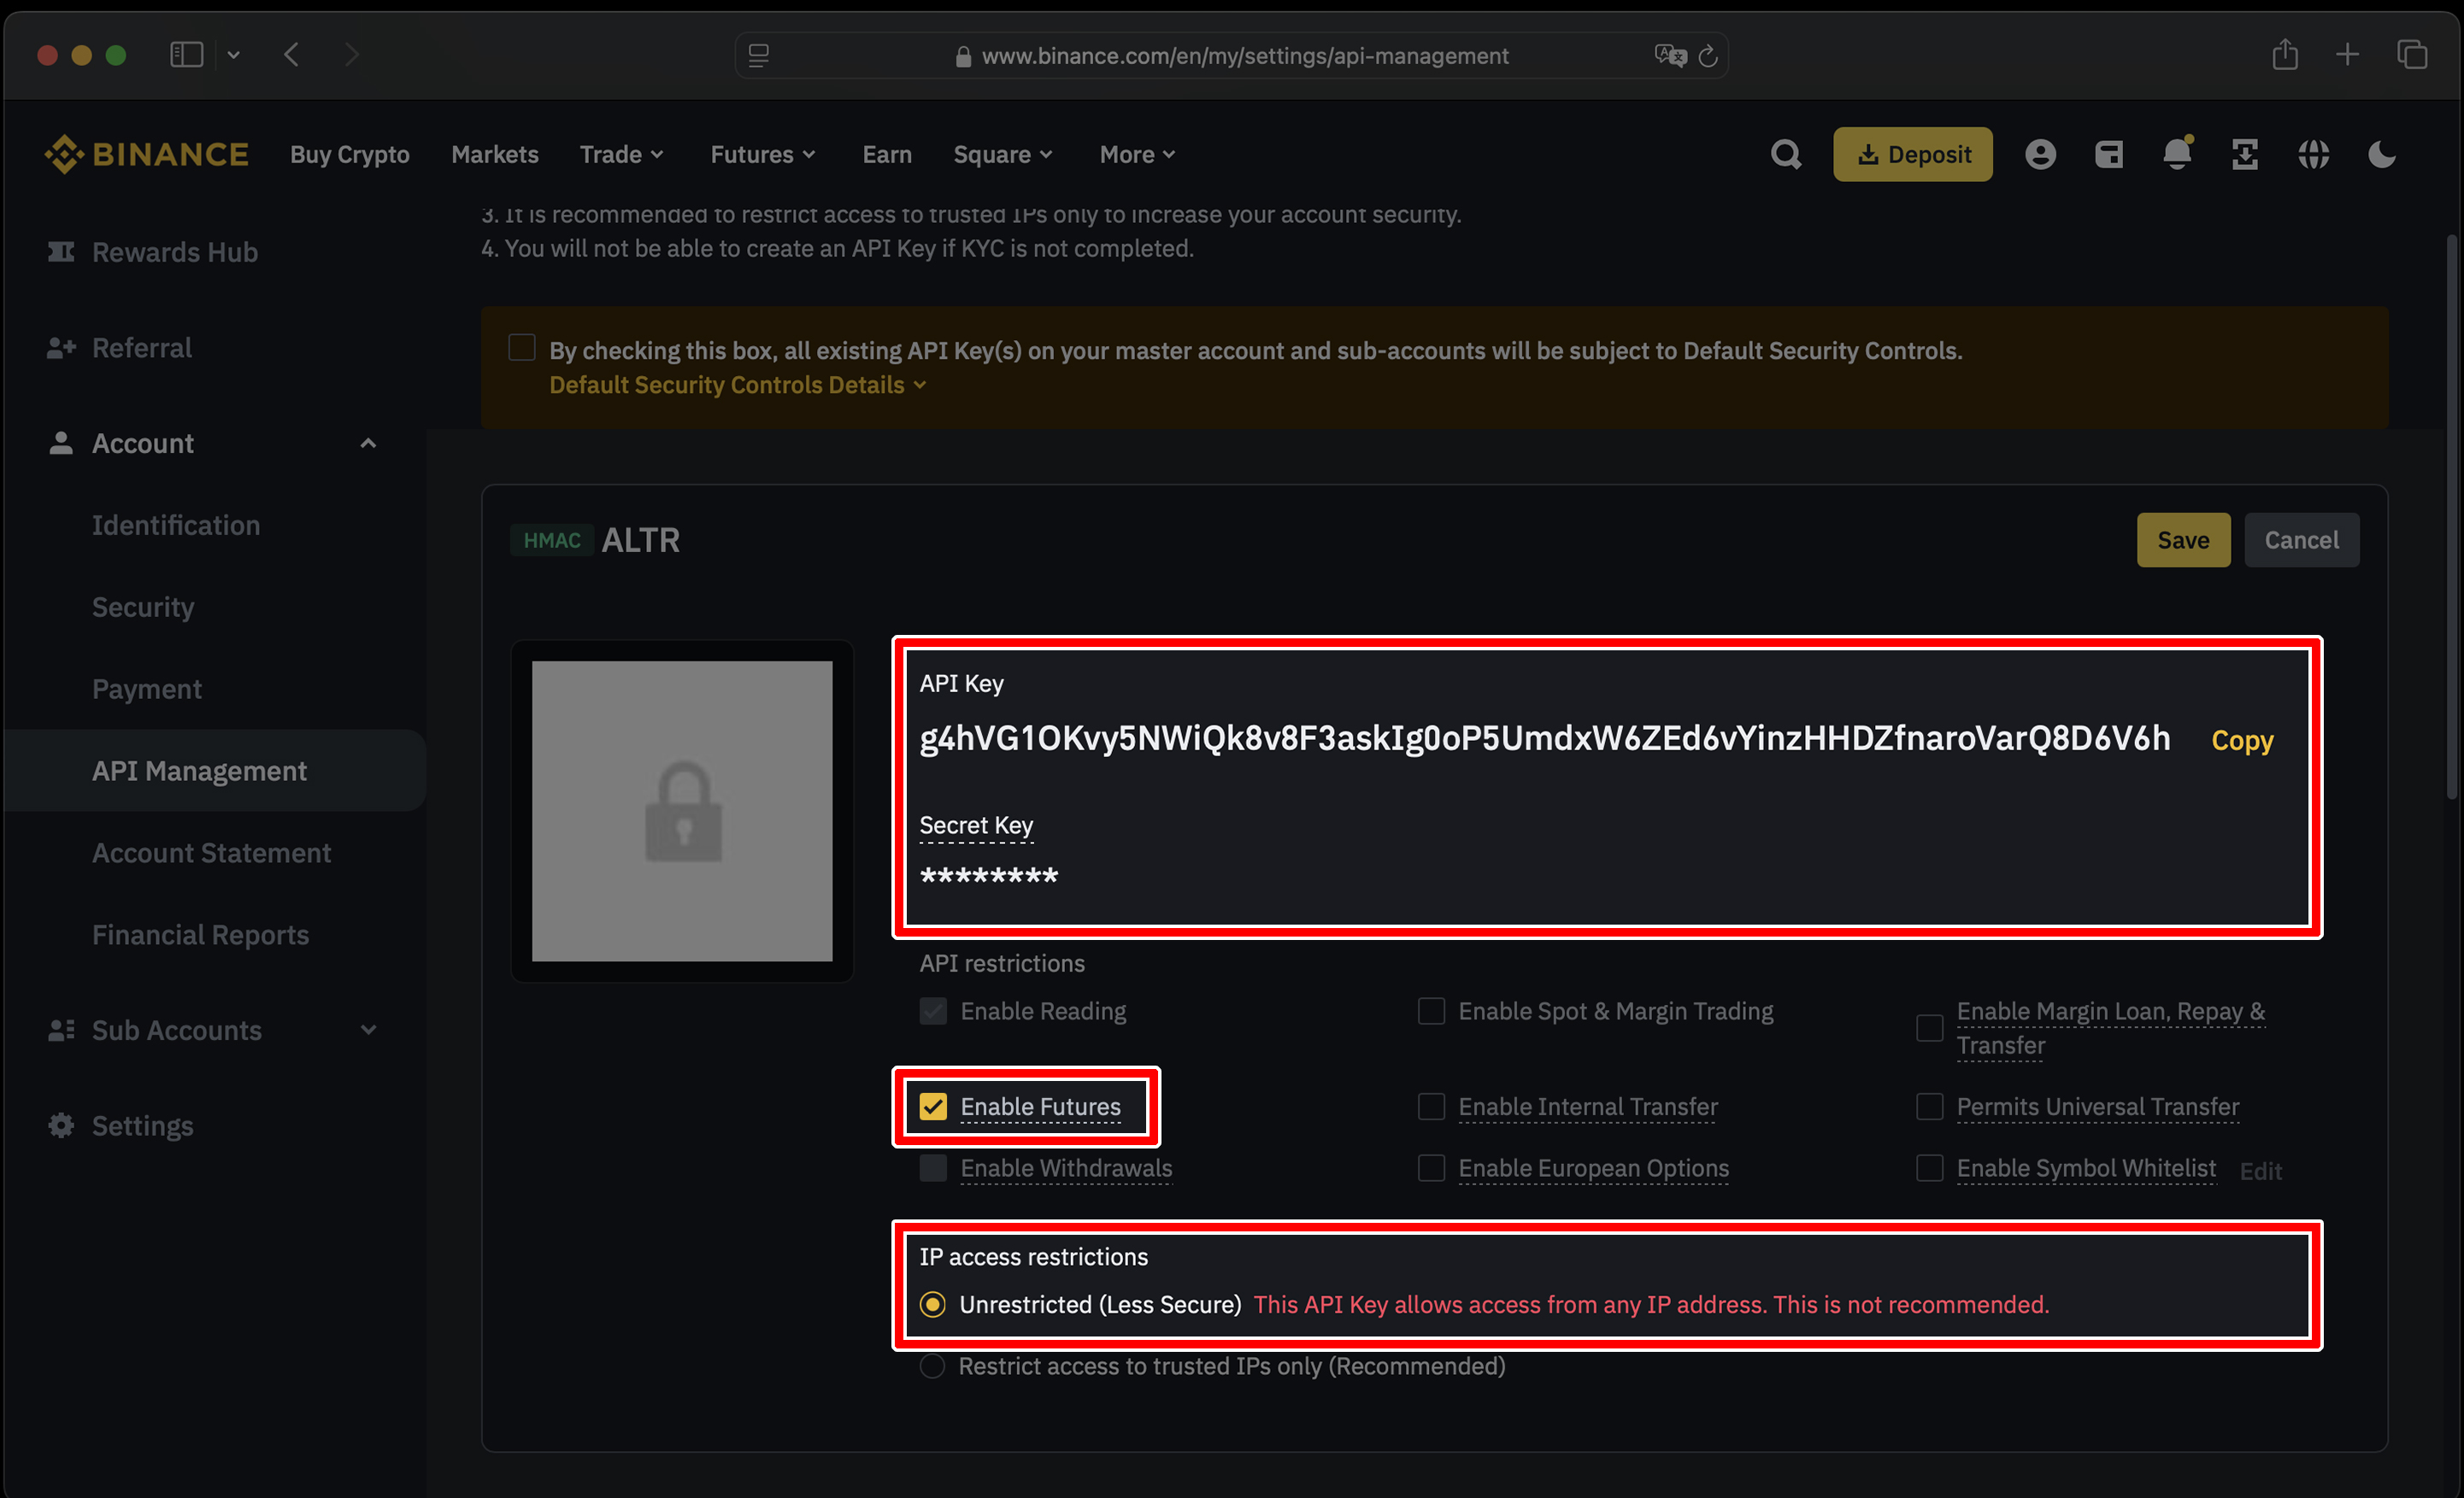The height and width of the screenshot is (1498, 2464).
Task: Expand Default Security Controls Details
Action: (737, 385)
